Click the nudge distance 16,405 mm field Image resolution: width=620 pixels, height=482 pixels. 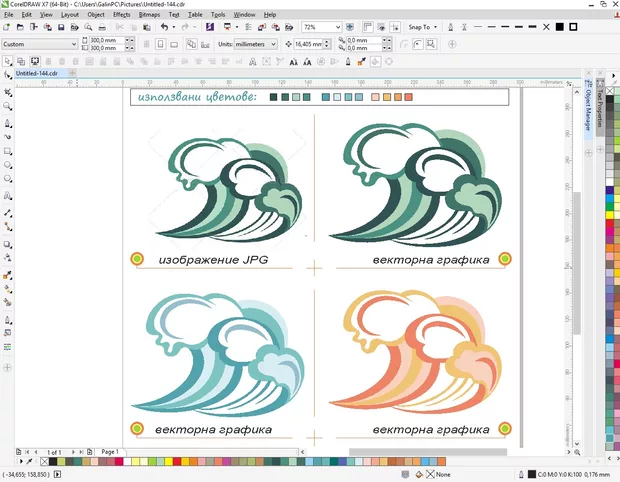pos(308,44)
